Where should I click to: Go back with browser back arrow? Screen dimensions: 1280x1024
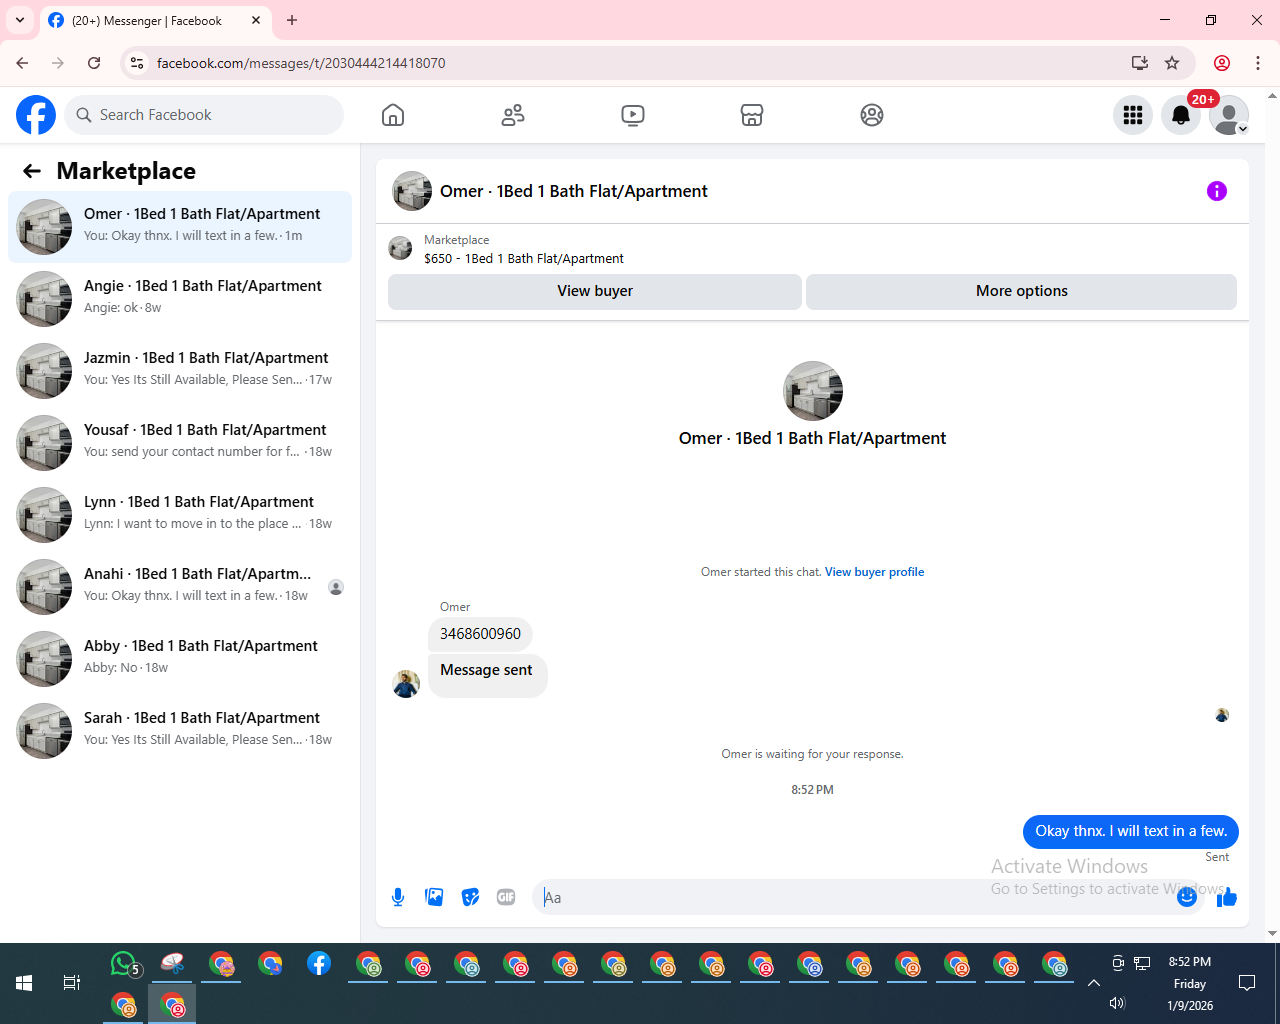22,63
